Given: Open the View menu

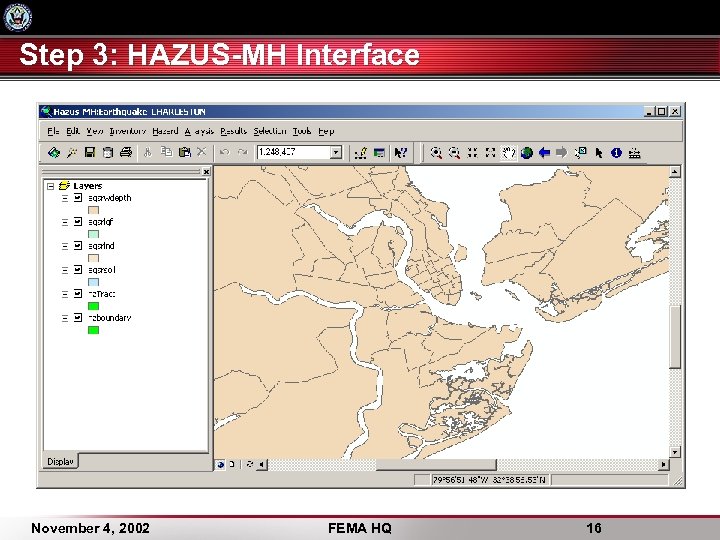Looking at the screenshot, I should (x=95, y=131).
